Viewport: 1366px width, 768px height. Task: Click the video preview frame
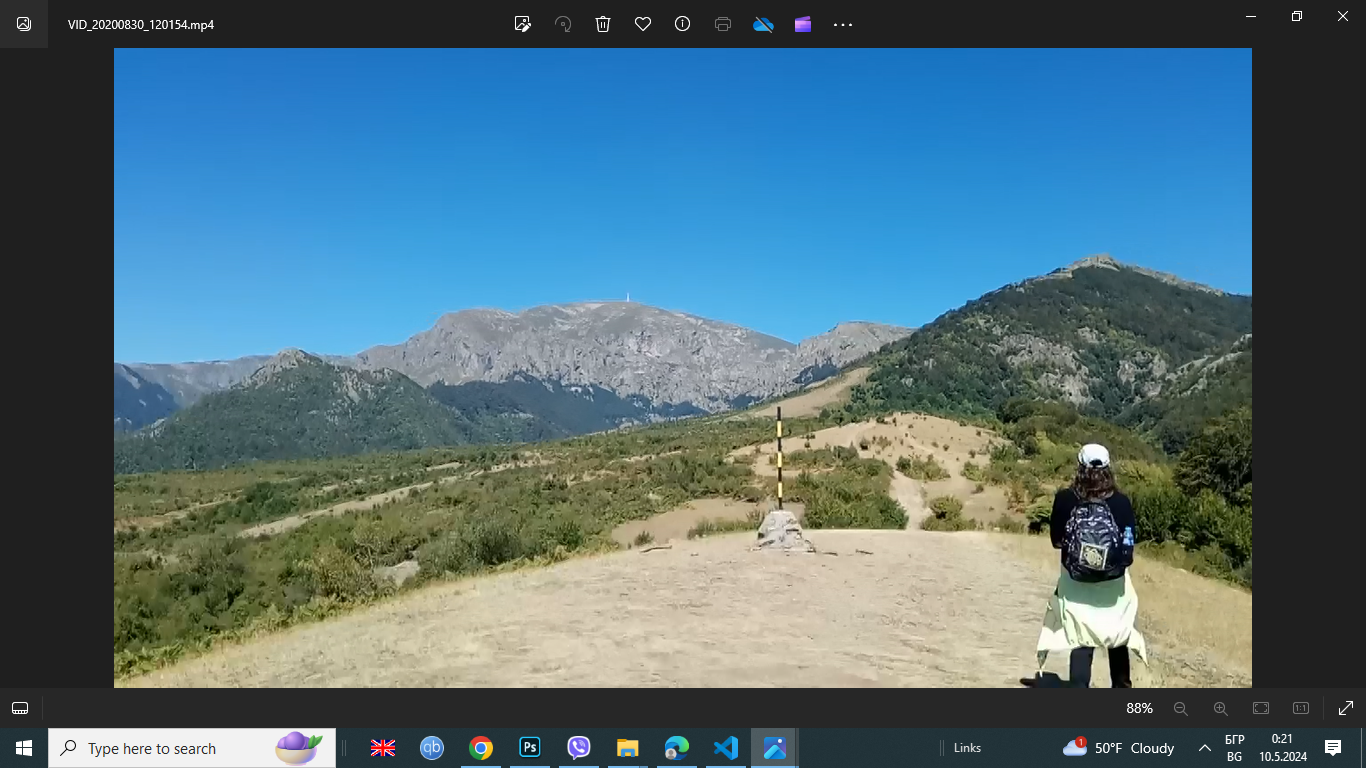click(683, 368)
